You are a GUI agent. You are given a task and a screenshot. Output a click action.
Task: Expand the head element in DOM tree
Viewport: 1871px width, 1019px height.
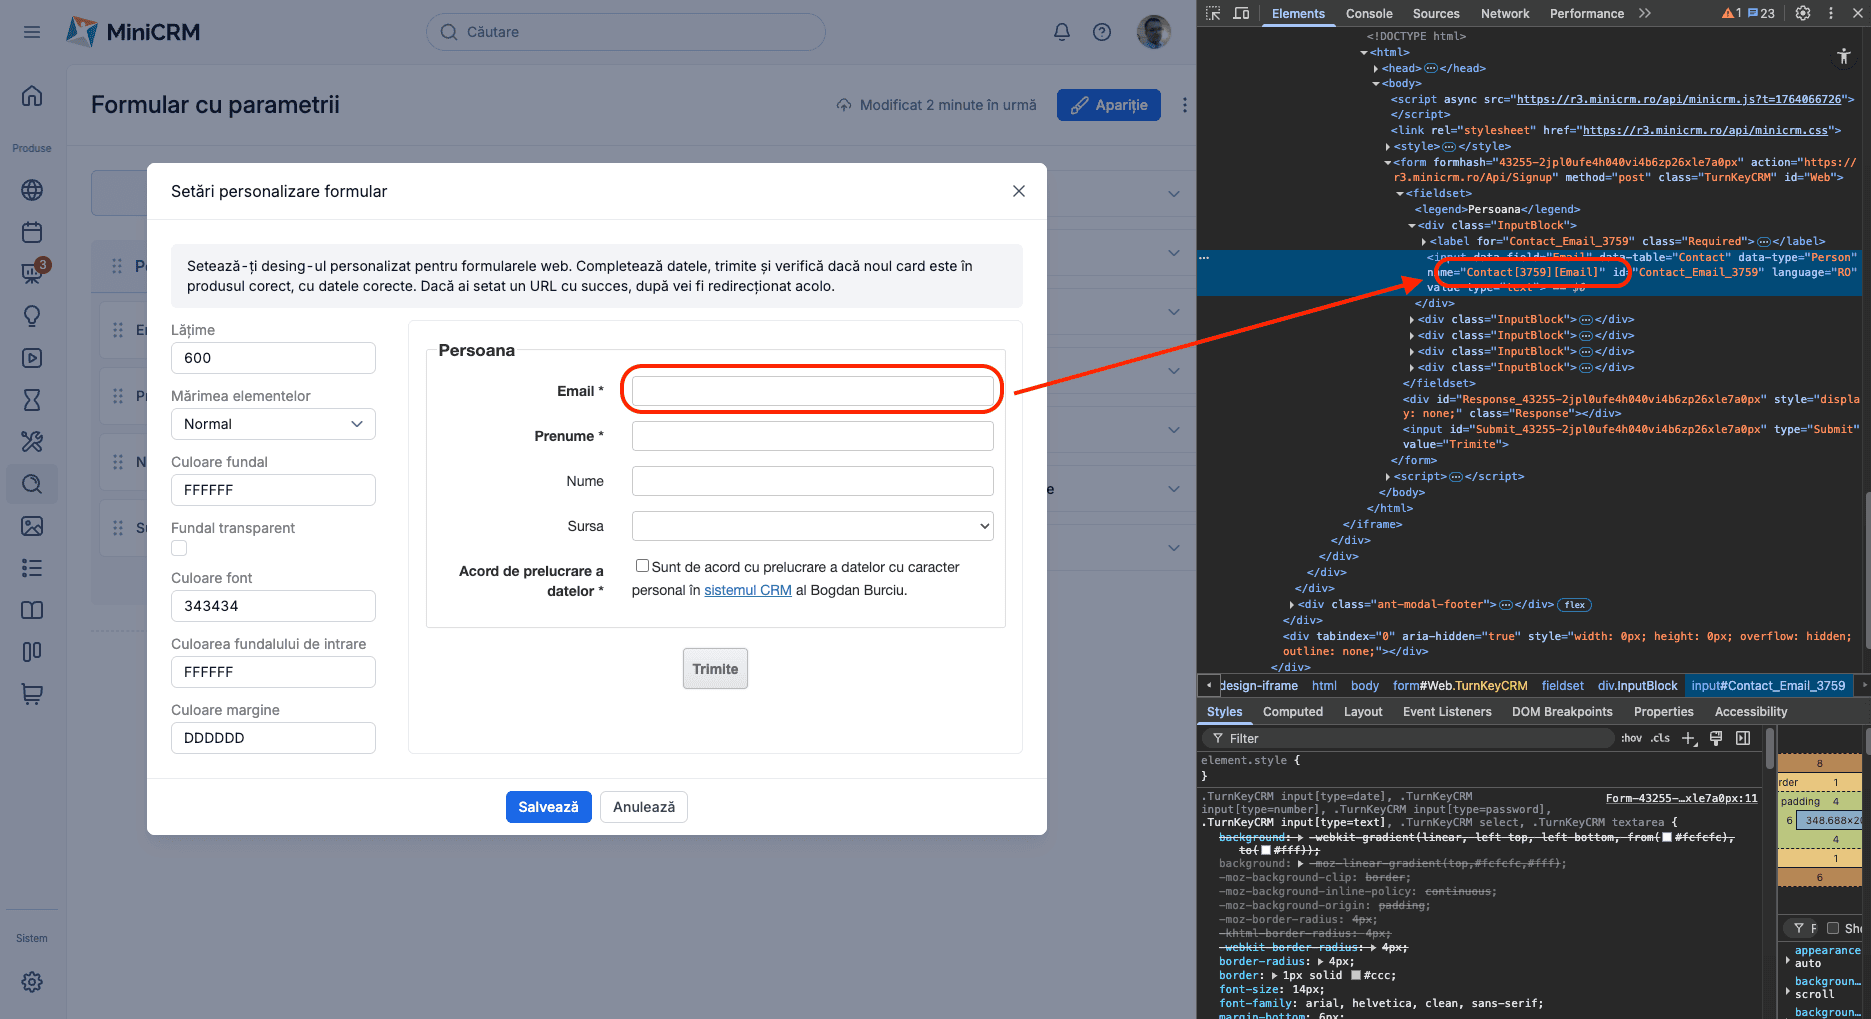[1379, 68]
